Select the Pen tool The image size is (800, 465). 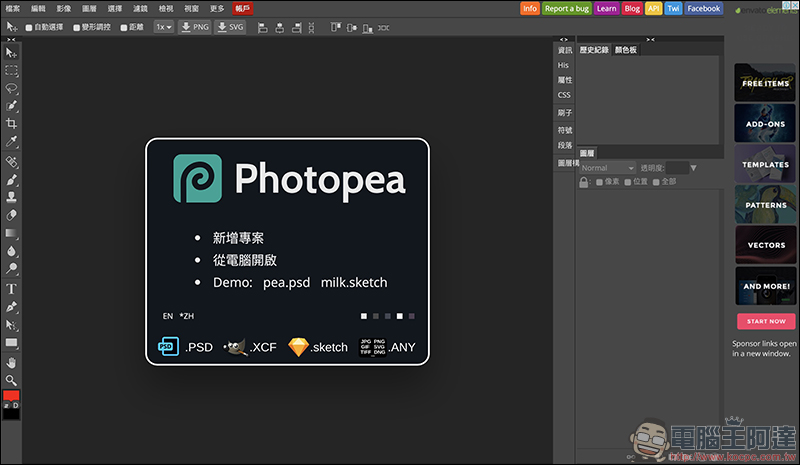[x=11, y=307]
